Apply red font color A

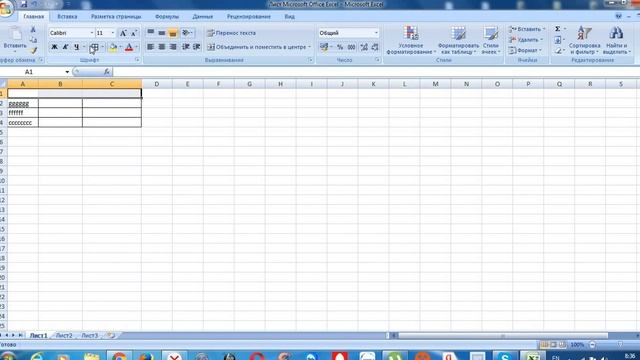[129, 47]
